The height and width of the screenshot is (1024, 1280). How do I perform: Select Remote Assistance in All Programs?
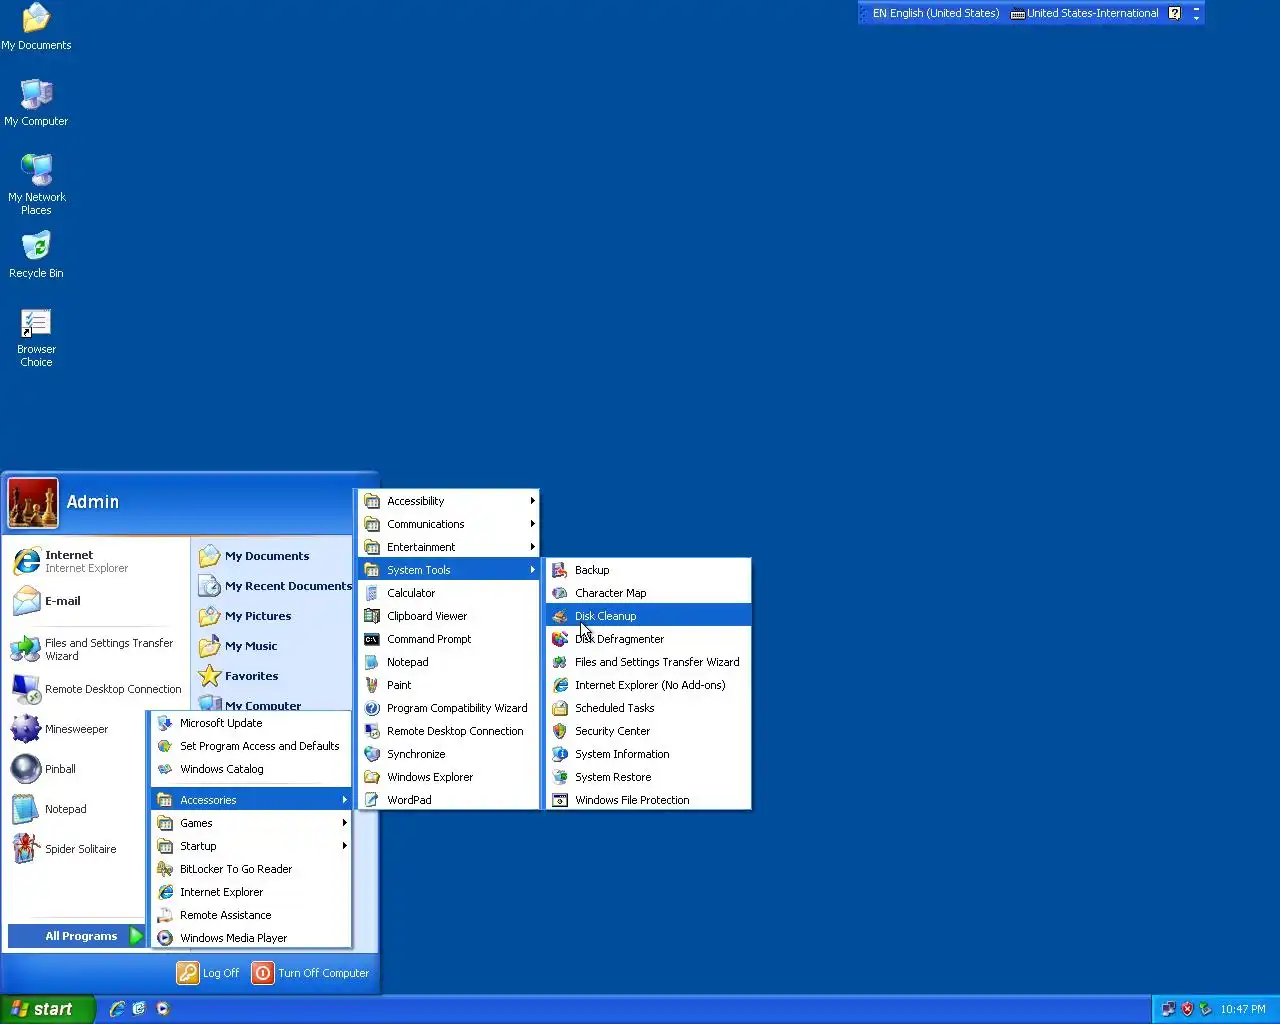(252, 915)
